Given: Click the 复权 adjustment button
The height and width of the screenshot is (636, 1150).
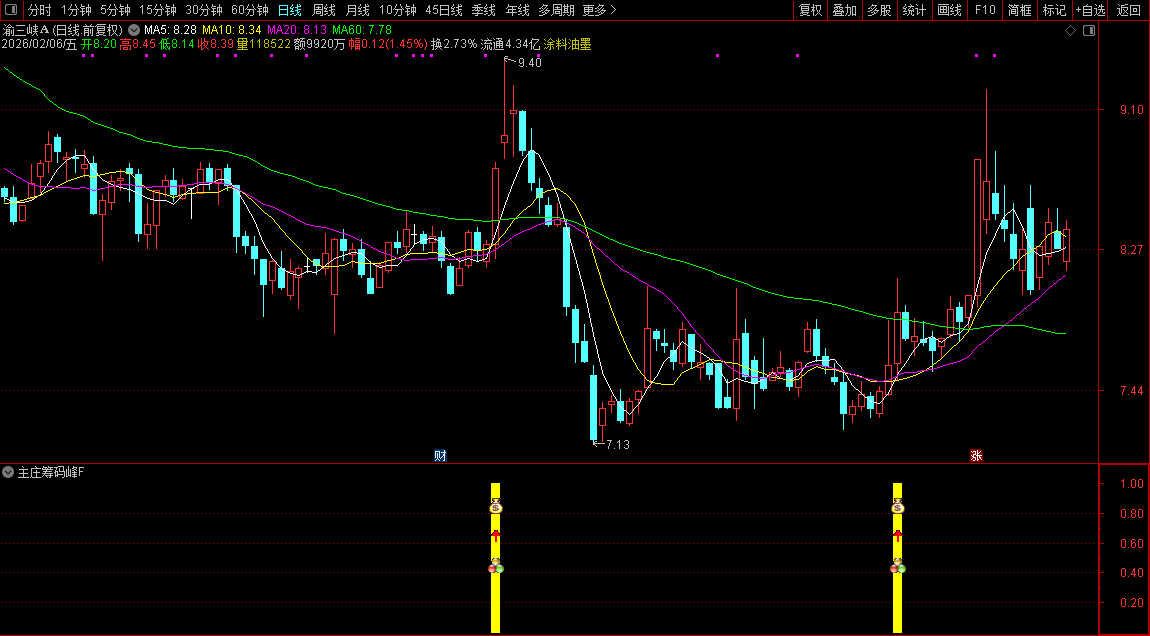Looking at the screenshot, I should point(810,10).
